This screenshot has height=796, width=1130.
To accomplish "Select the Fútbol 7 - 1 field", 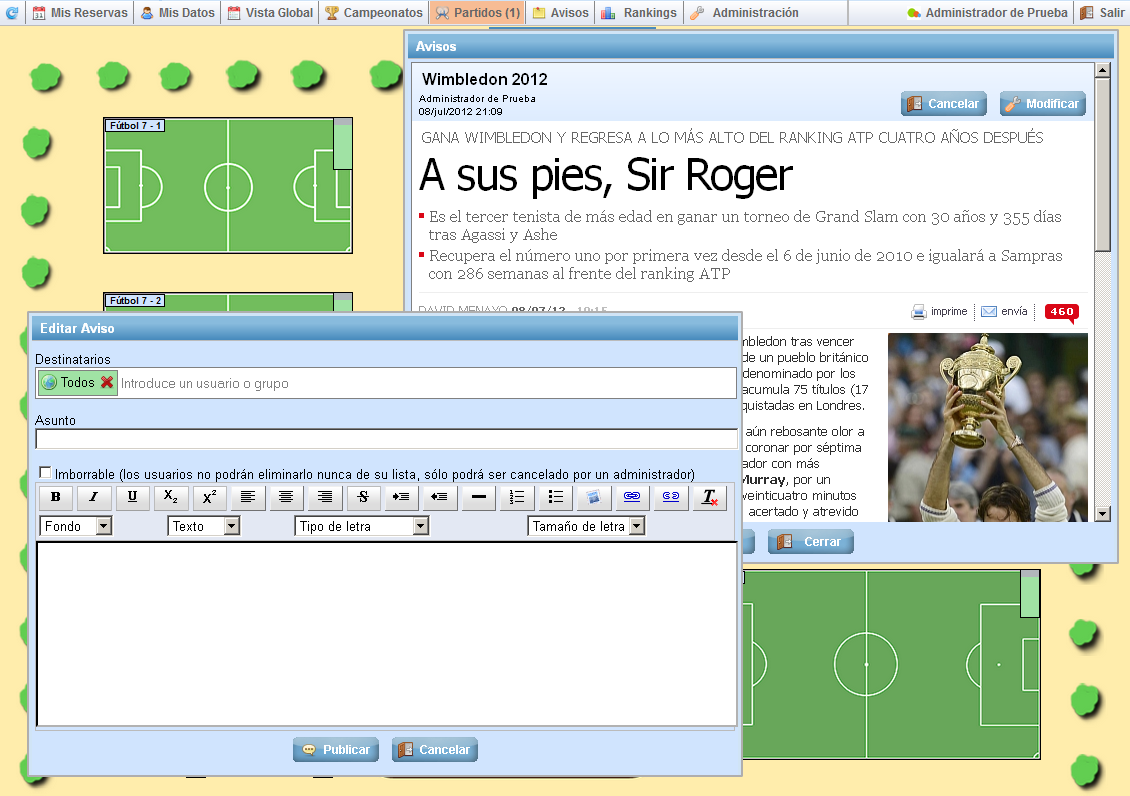I will pos(228,186).
